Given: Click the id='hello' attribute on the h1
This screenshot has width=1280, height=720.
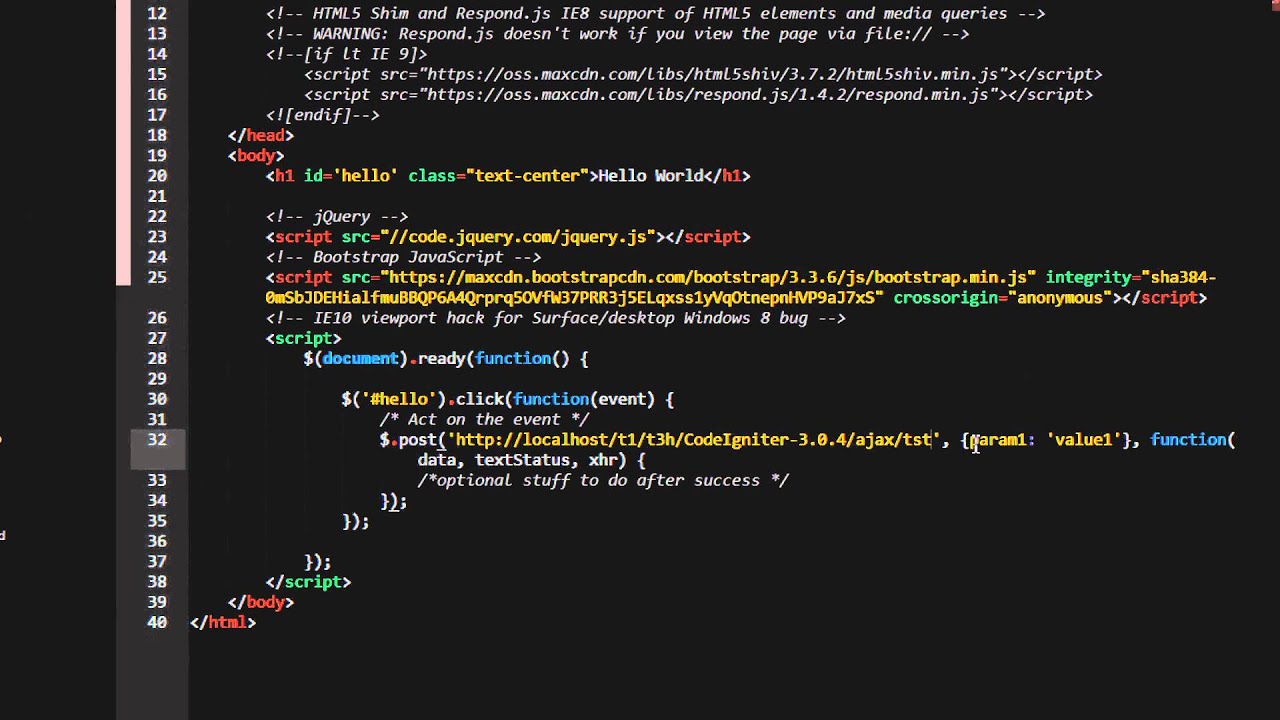Looking at the screenshot, I should click(x=351, y=176).
